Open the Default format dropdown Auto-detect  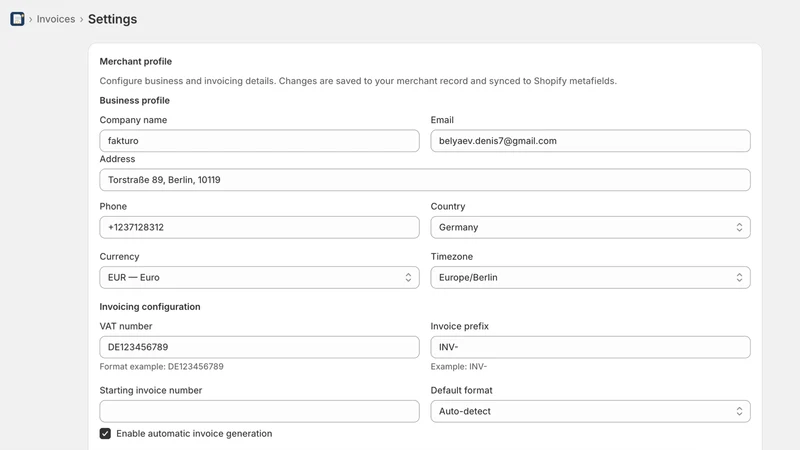point(590,411)
